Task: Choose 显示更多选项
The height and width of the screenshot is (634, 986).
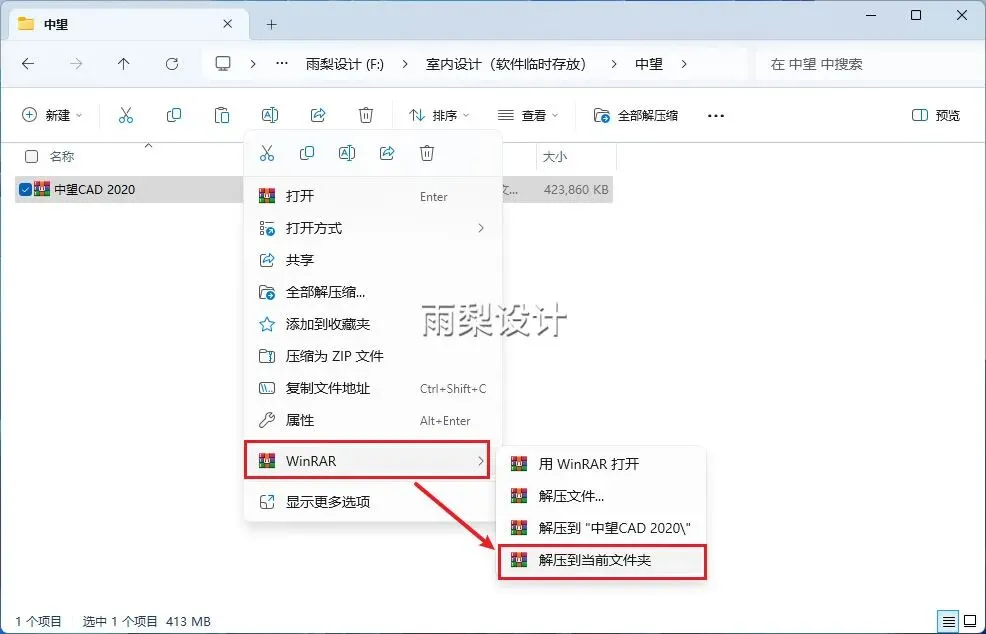Action: [x=372, y=502]
